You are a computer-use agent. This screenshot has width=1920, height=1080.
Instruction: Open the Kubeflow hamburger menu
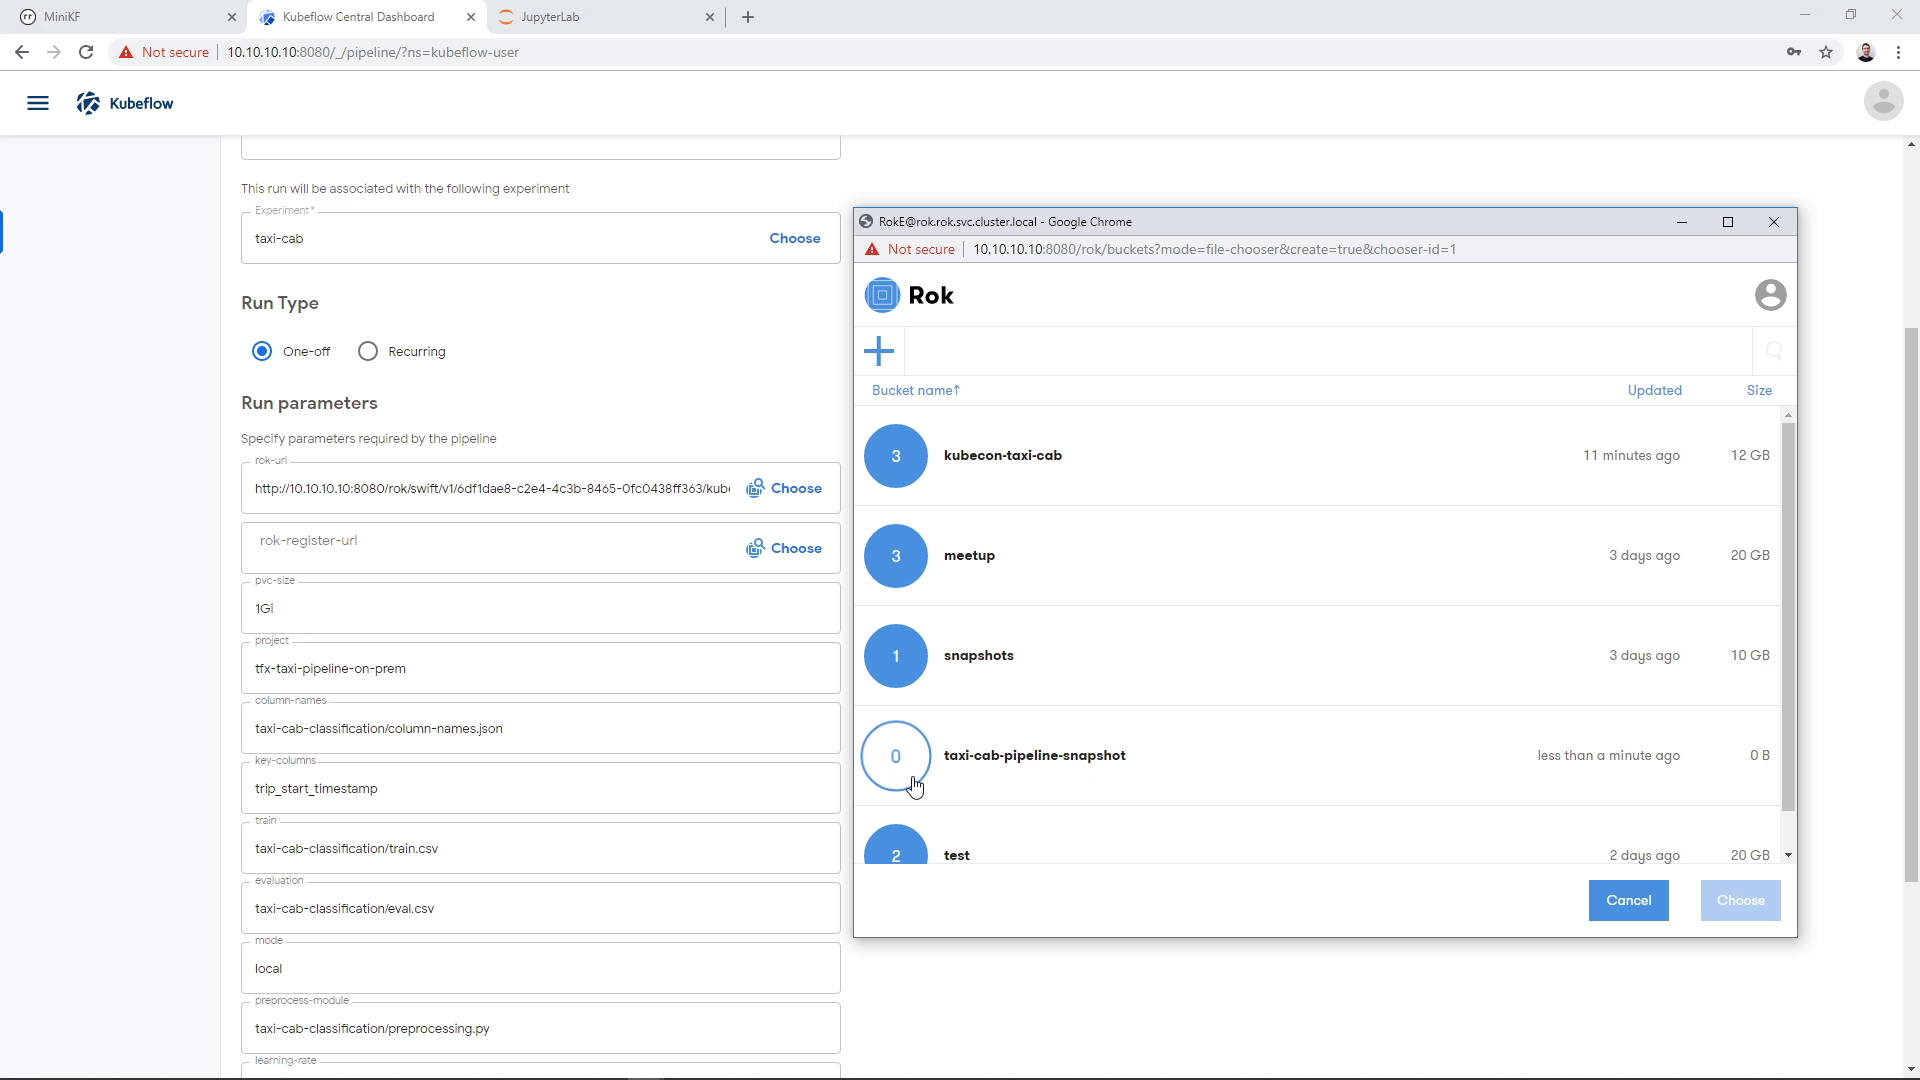tap(38, 103)
